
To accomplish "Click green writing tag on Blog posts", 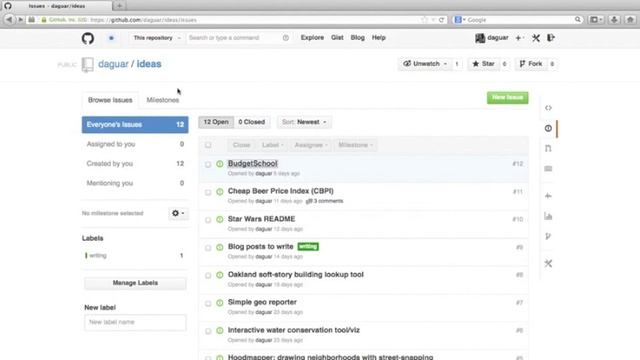I will pos(308,247).
